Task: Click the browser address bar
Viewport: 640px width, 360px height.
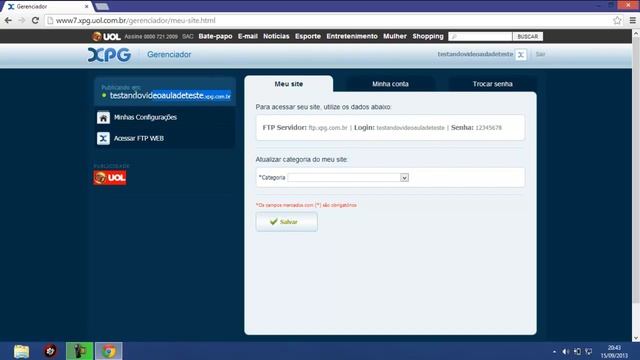Action: pos(329,20)
